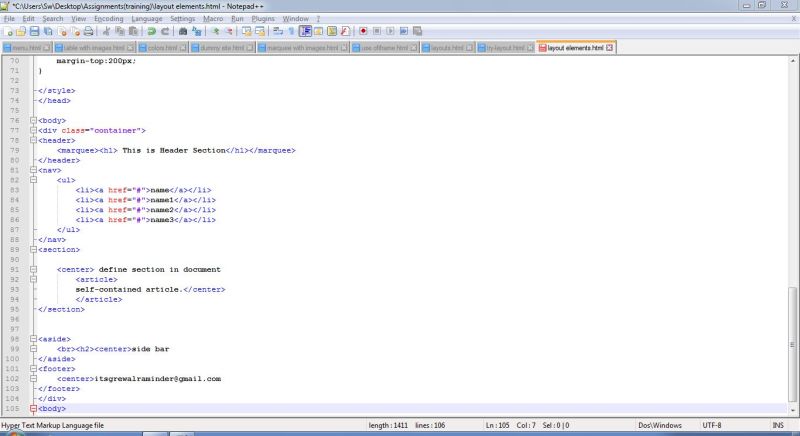Toggle Synchronize Horizontal Scrolling

[x=260, y=32]
